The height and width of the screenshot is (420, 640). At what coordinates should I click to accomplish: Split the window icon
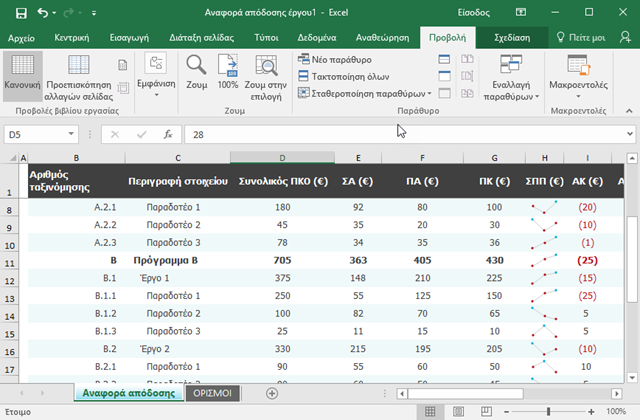pos(444,60)
